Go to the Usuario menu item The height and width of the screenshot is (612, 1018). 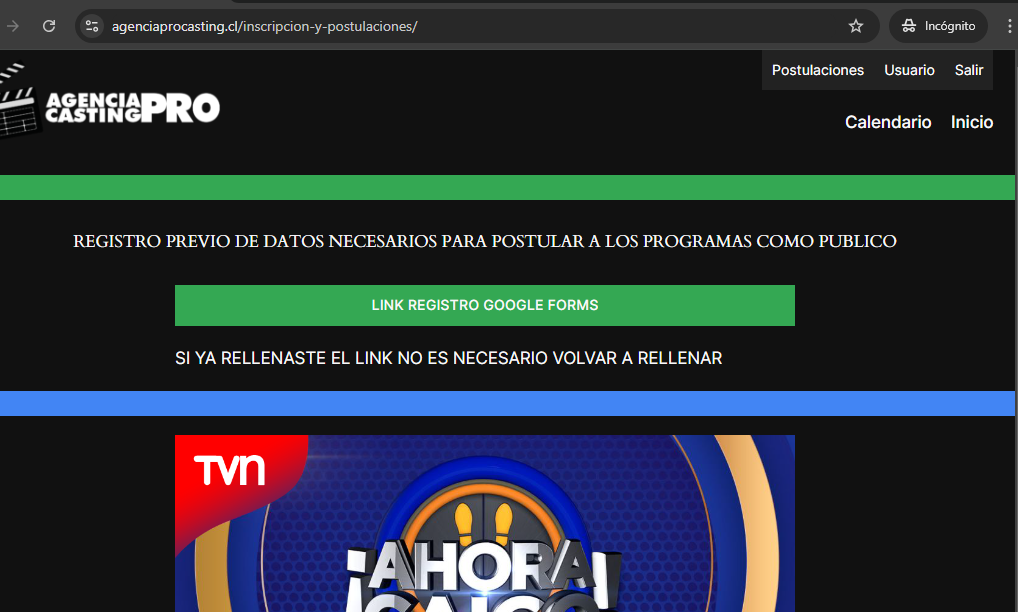pos(909,70)
